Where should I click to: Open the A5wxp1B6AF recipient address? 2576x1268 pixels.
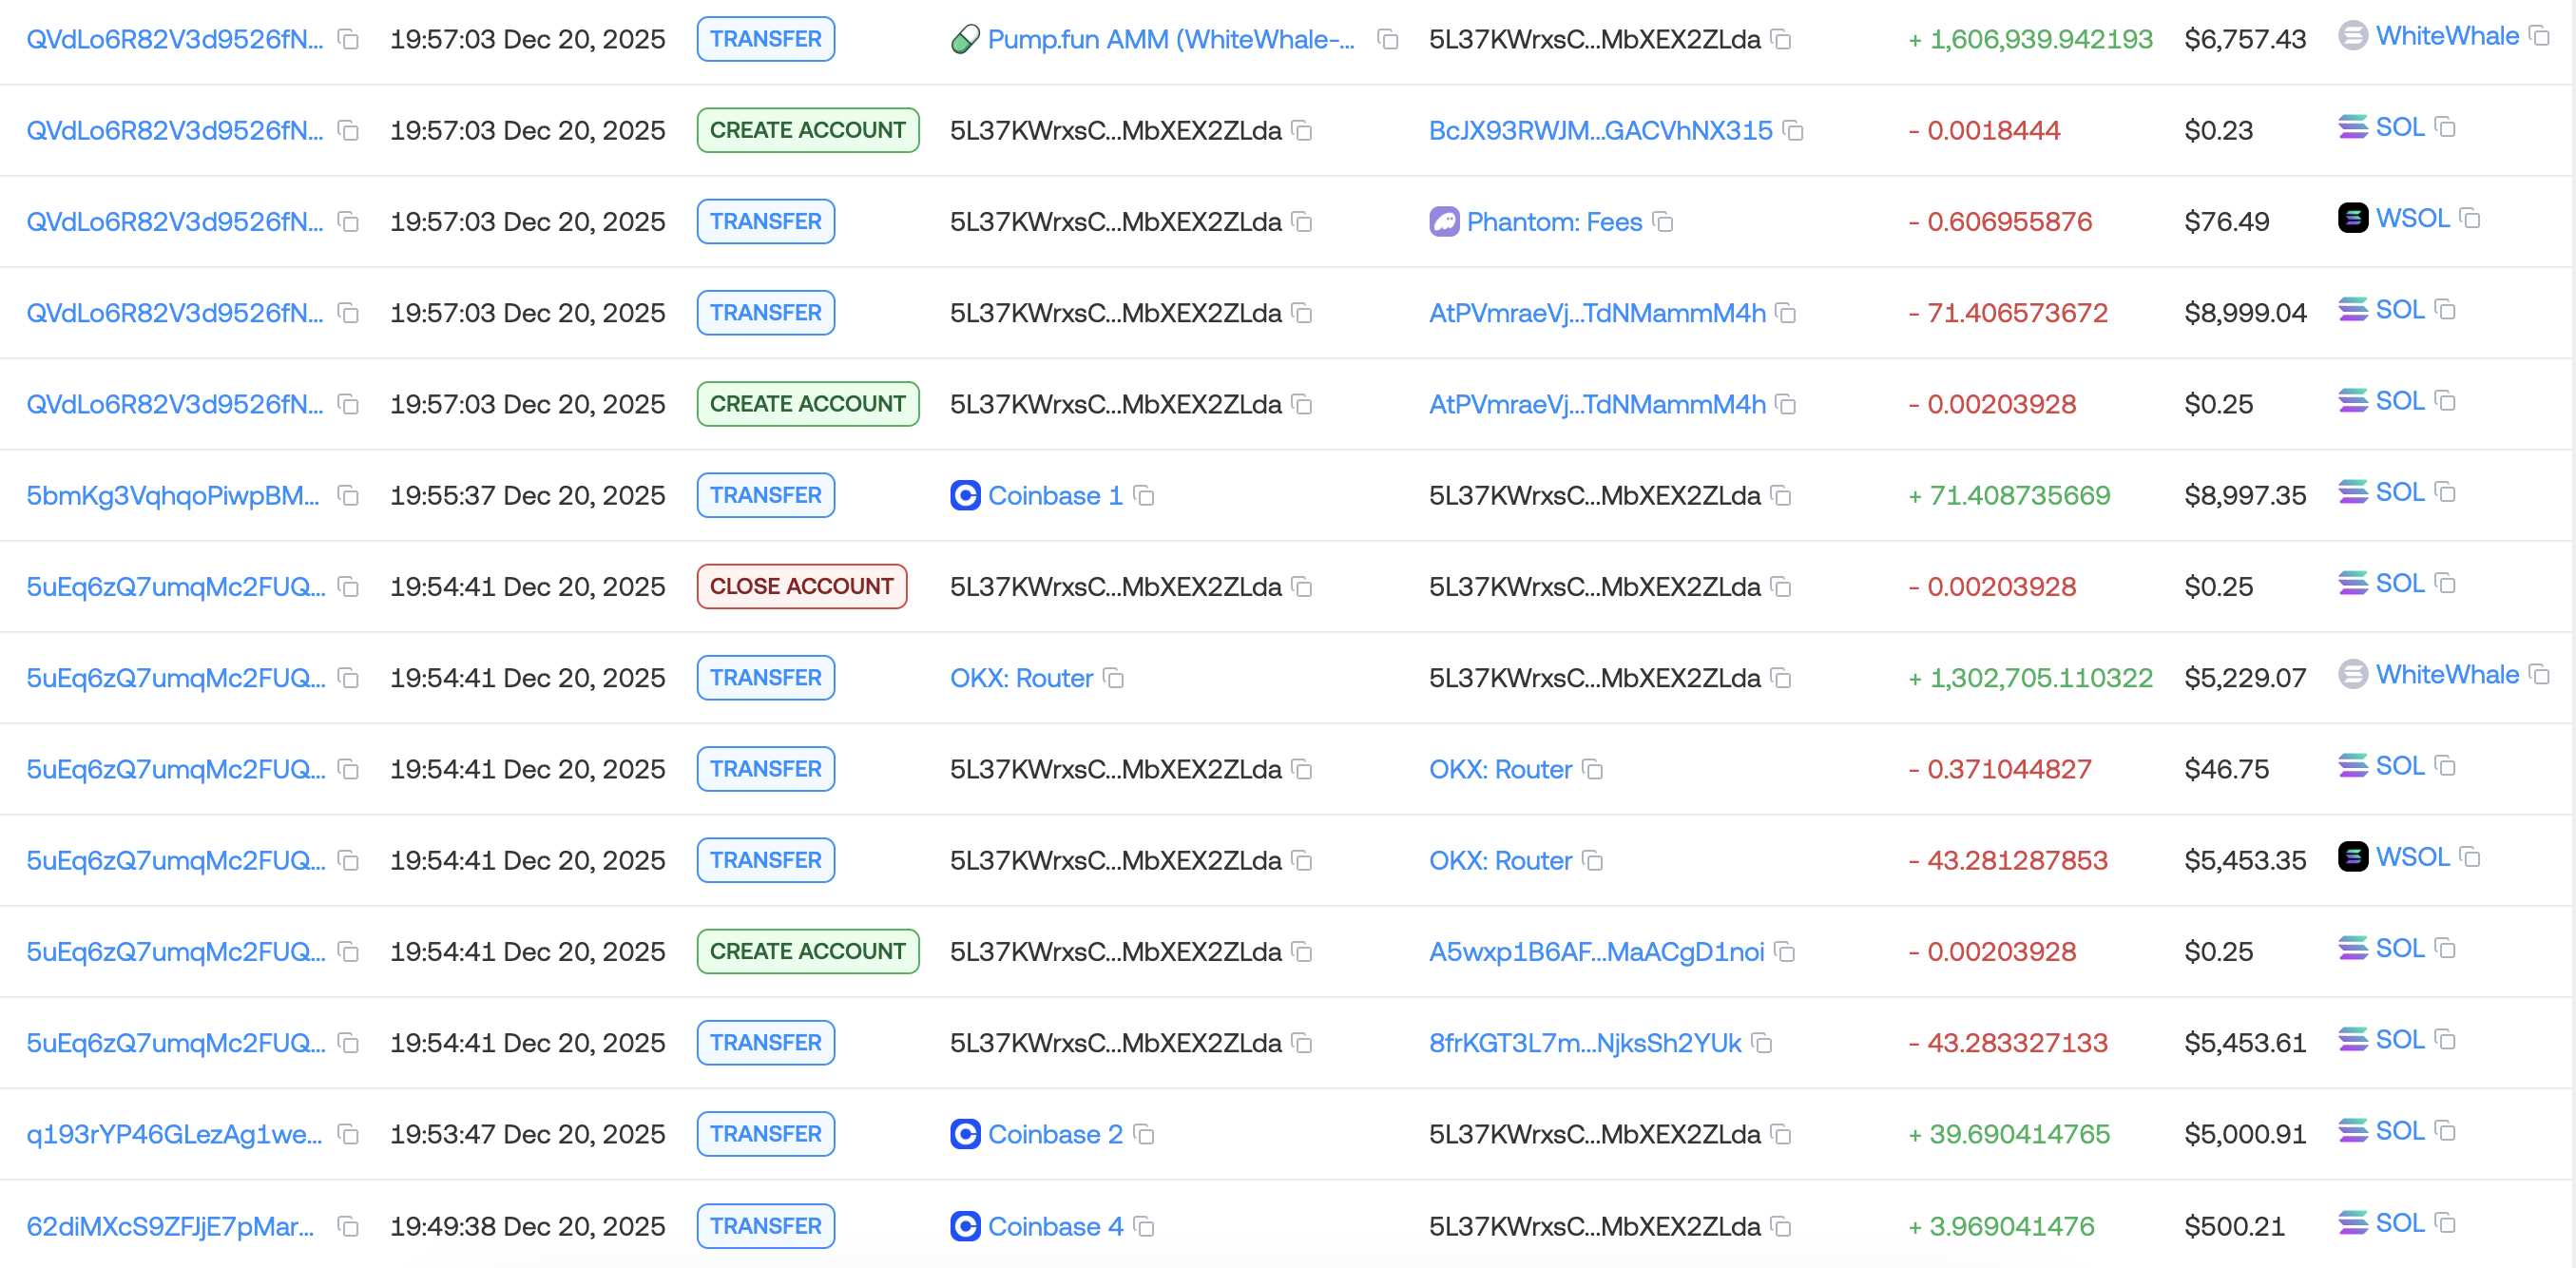coord(1596,951)
